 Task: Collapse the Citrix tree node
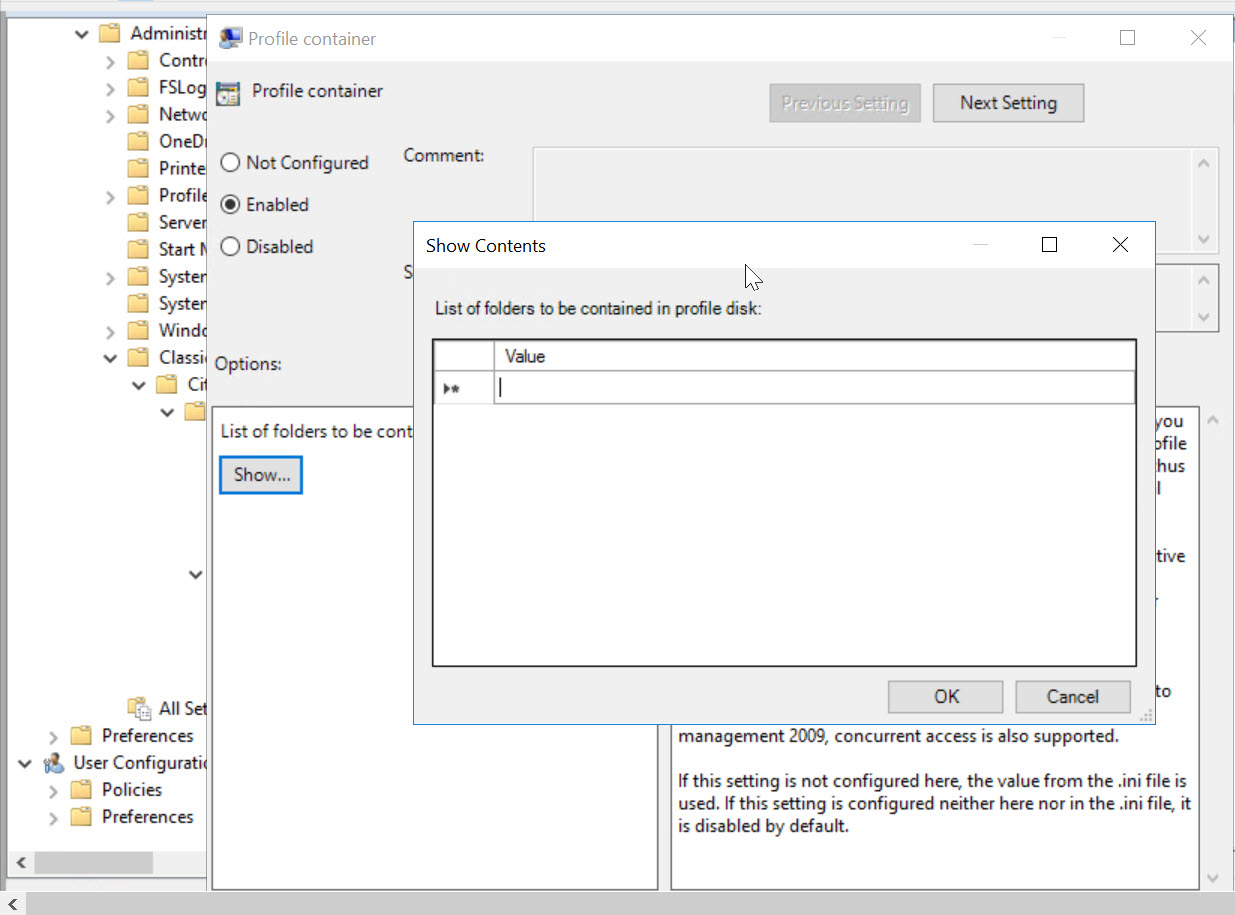click(x=139, y=385)
